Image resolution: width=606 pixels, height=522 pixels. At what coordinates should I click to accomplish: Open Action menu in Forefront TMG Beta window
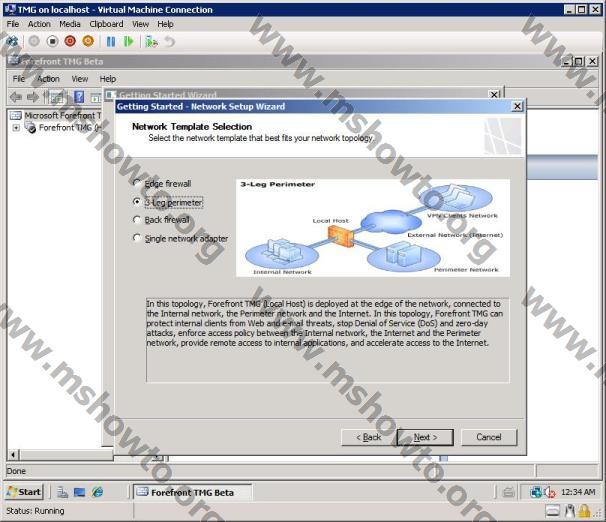point(48,79)
